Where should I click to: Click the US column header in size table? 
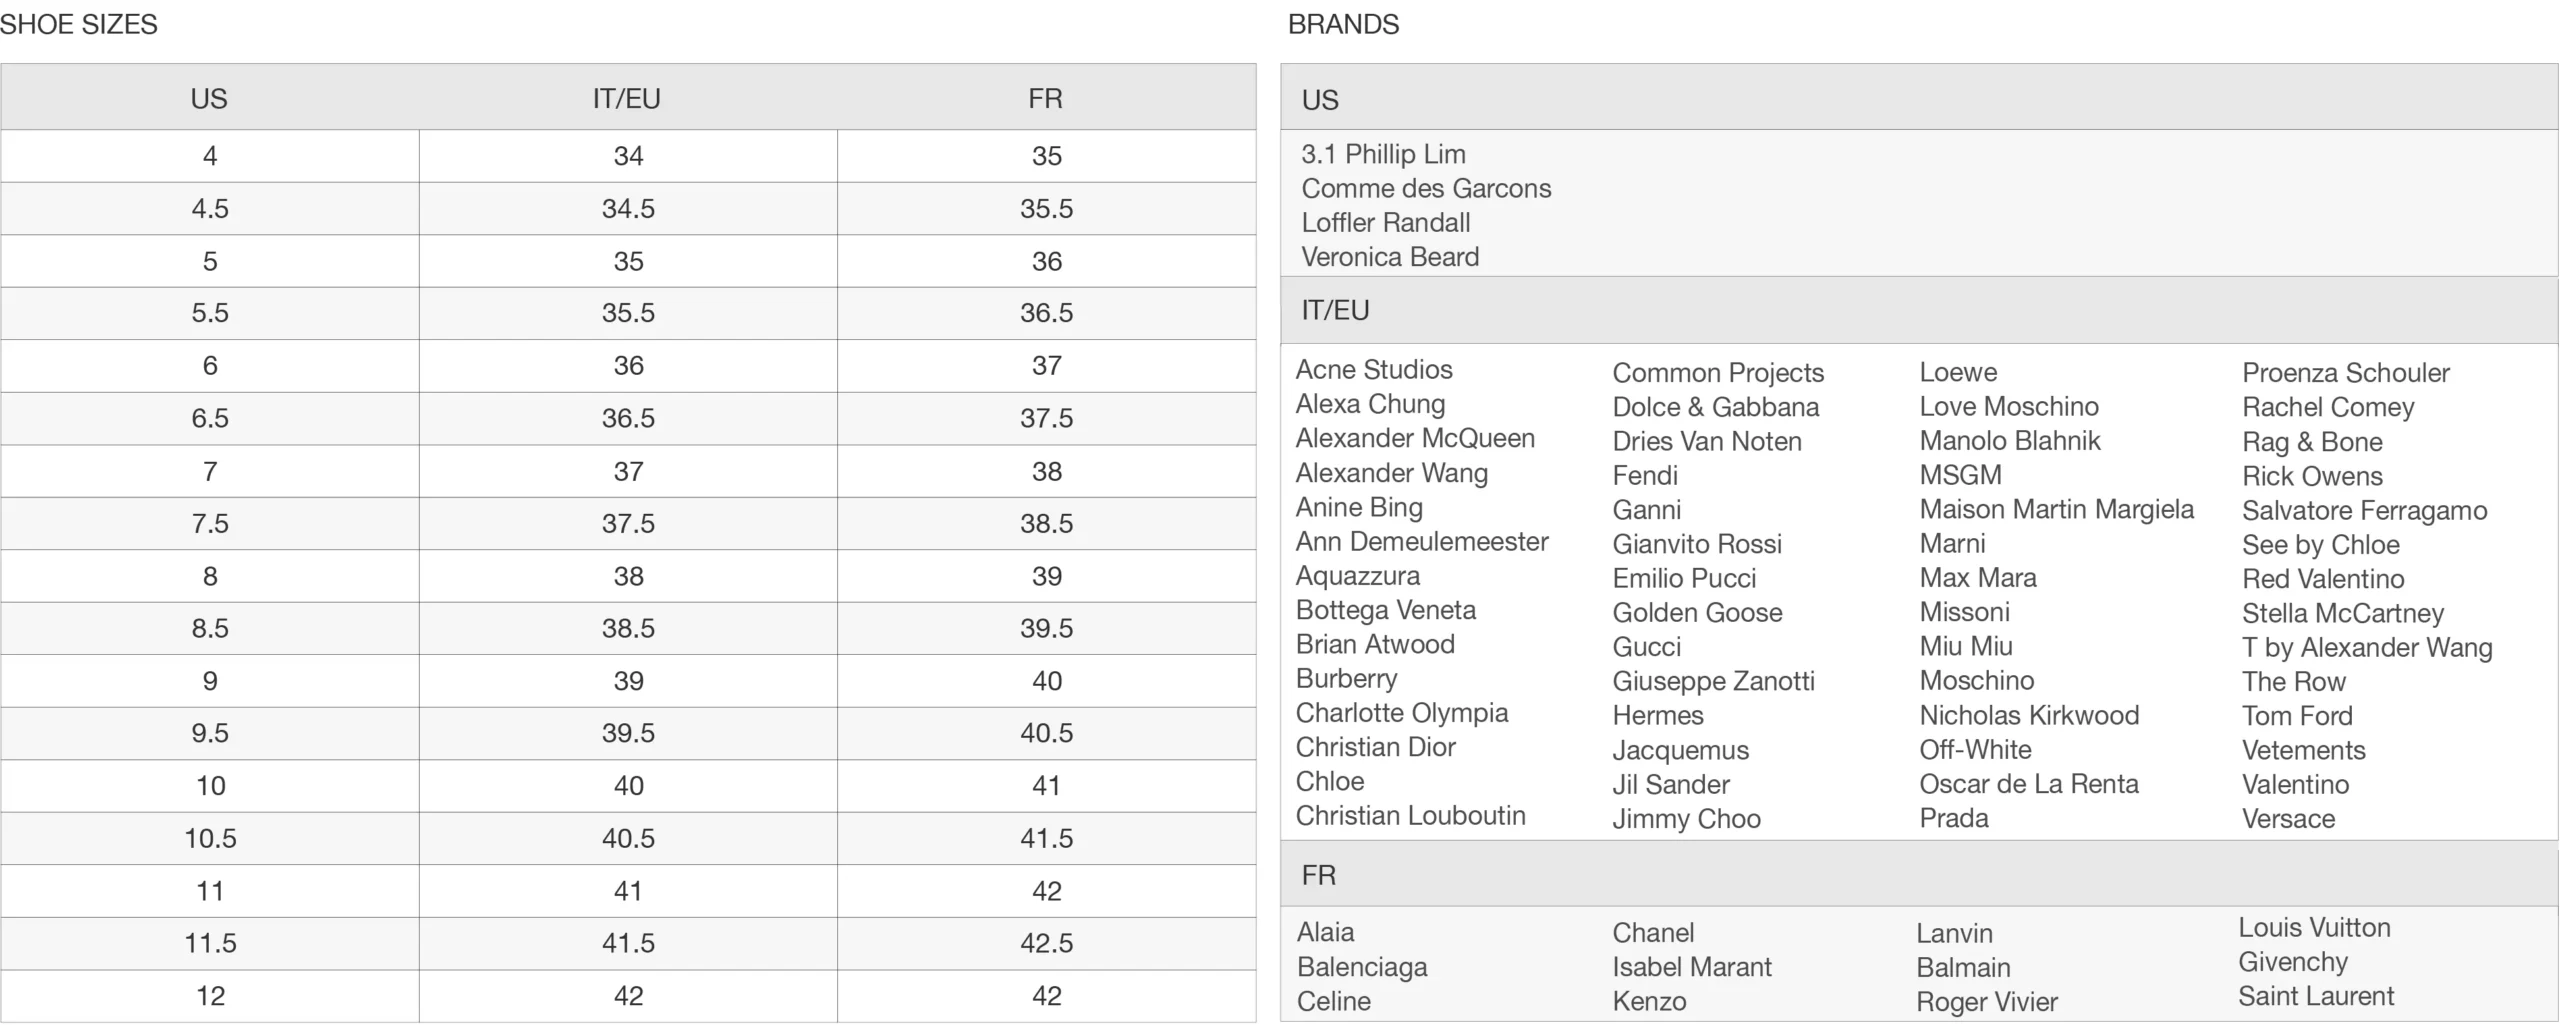[x=209, y=98]
